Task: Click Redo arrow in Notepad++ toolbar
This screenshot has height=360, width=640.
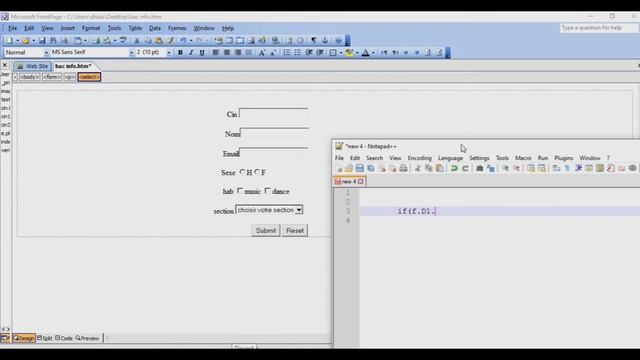Action: [465, 168]
